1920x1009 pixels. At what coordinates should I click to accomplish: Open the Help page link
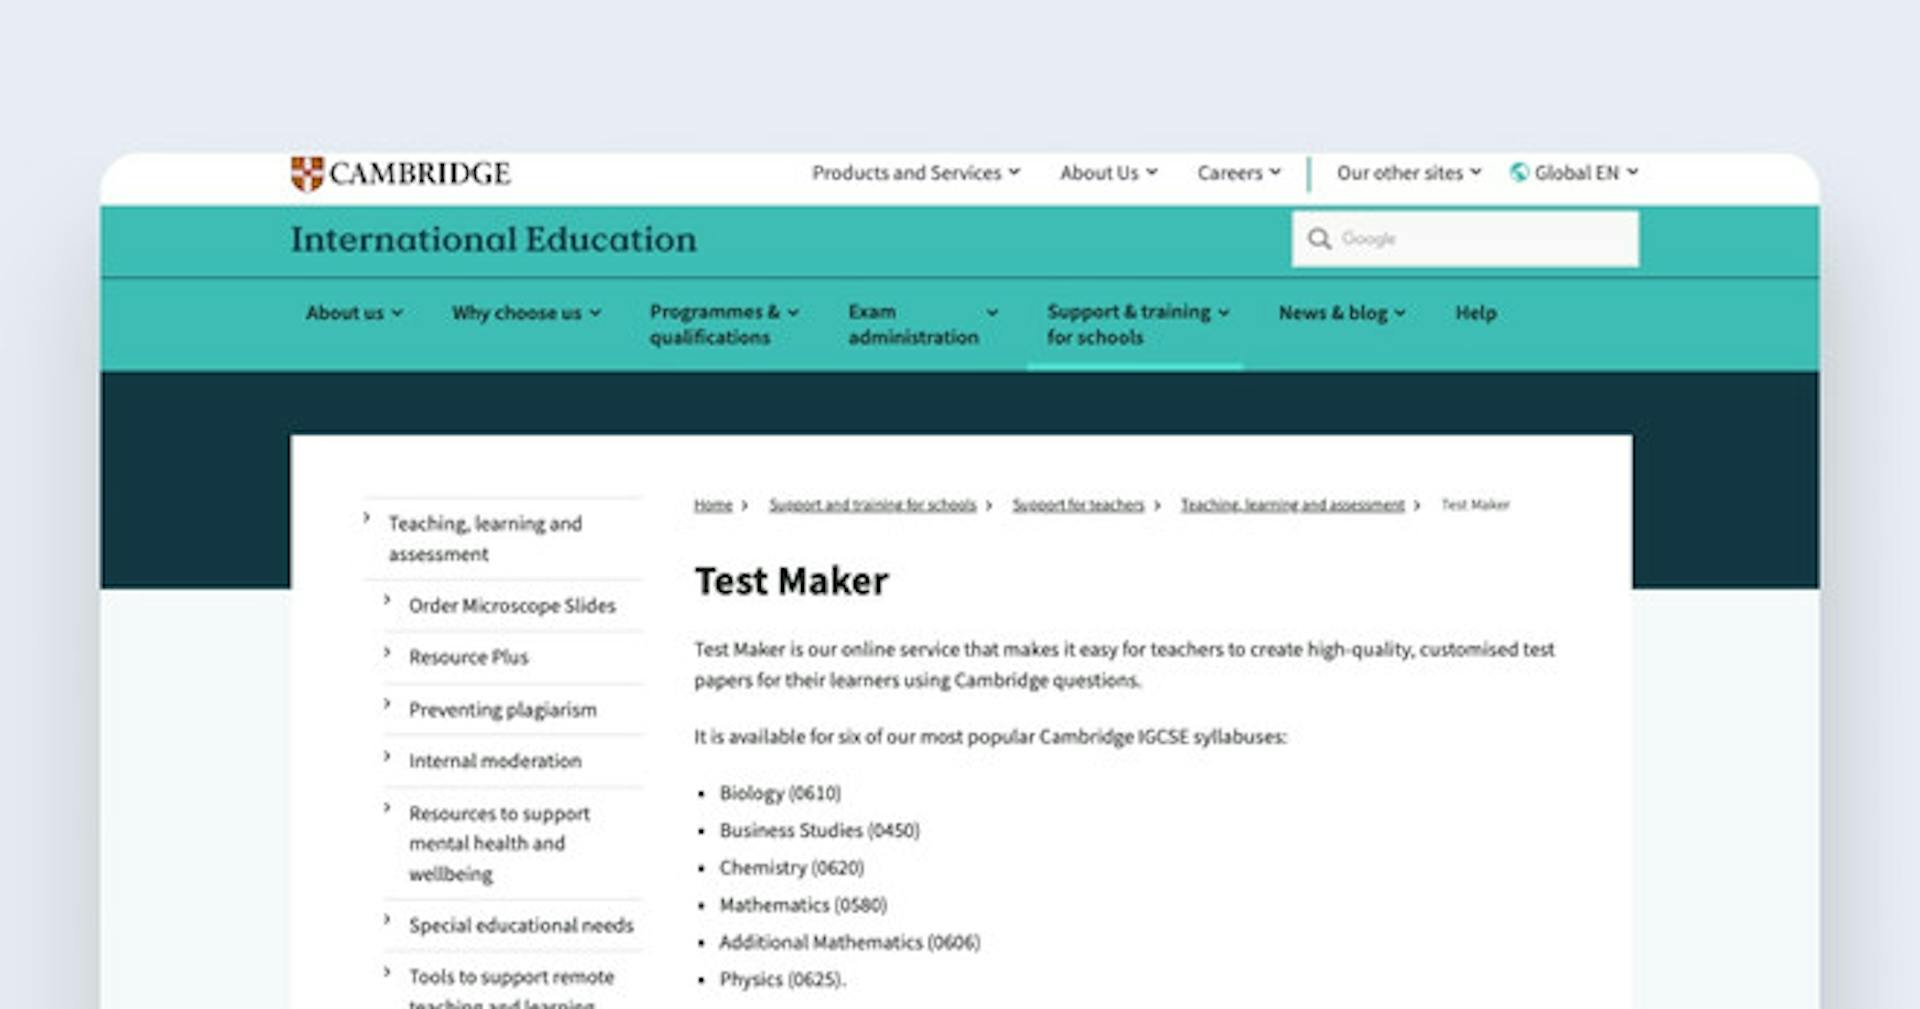pos(1476,313)
